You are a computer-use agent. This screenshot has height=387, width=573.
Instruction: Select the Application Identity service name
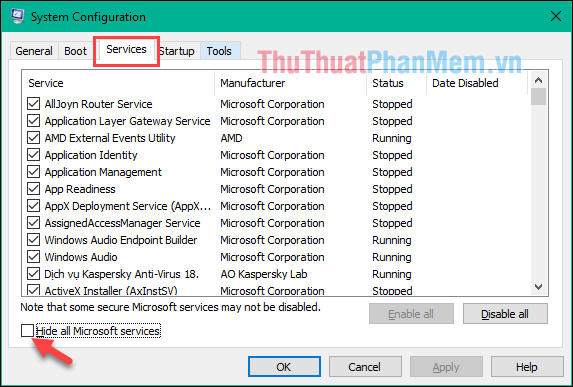point(91,155)
